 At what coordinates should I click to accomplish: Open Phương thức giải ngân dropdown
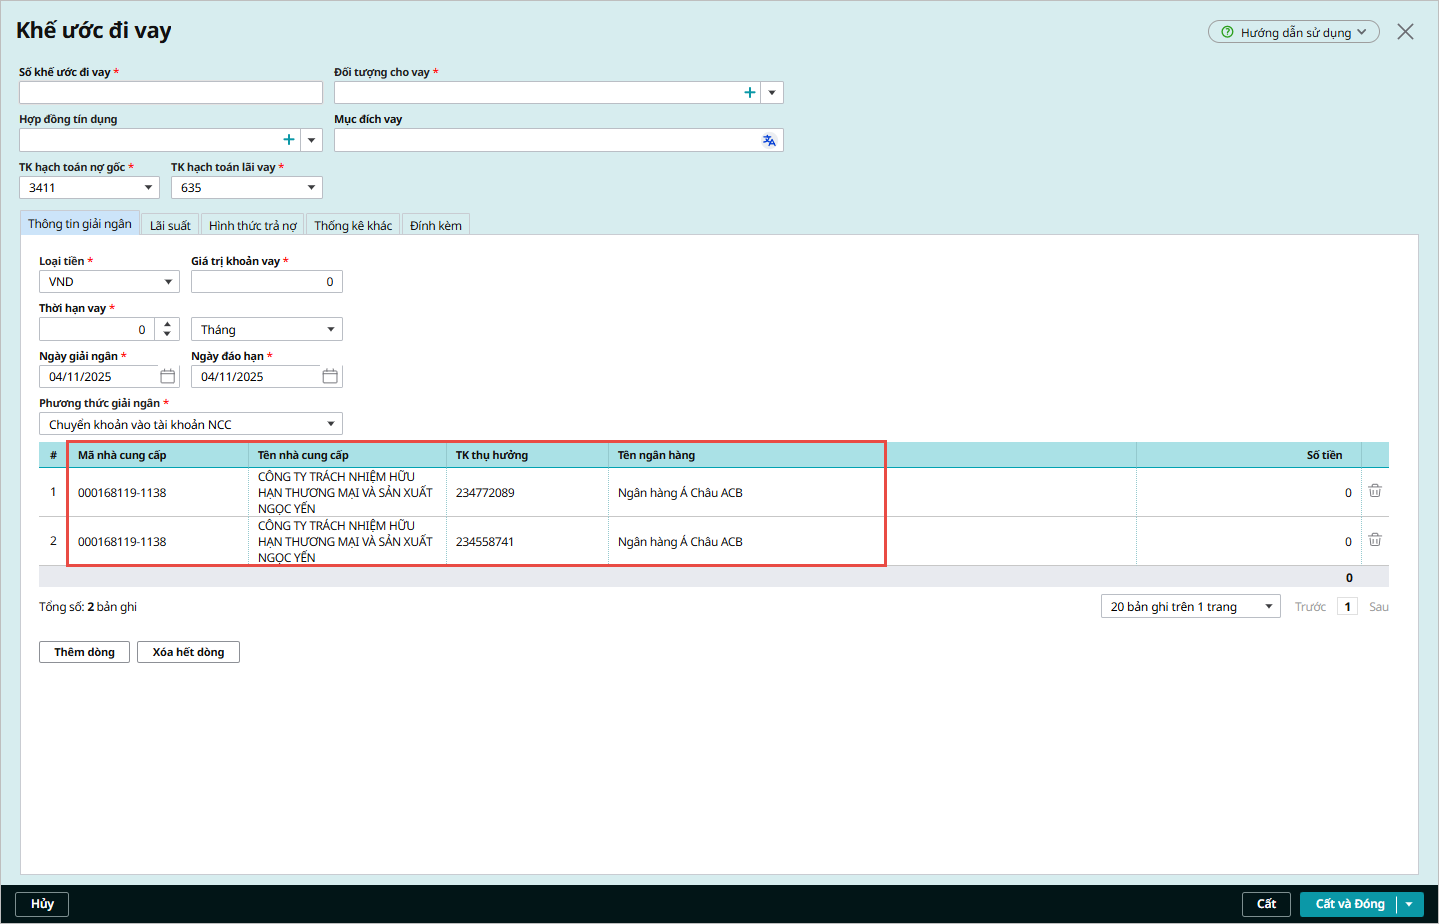(331, 425)
